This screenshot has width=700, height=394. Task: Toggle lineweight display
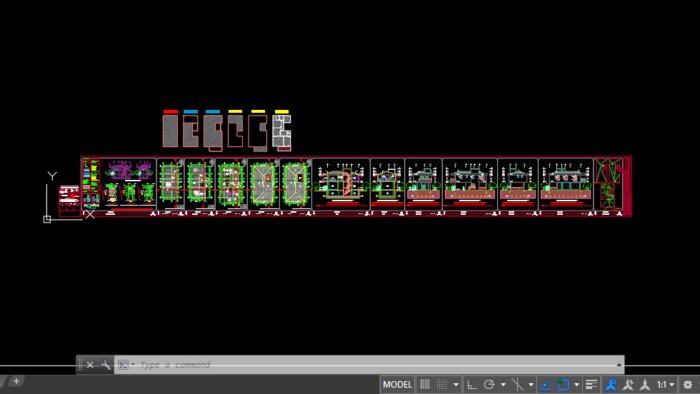point(591,384)
